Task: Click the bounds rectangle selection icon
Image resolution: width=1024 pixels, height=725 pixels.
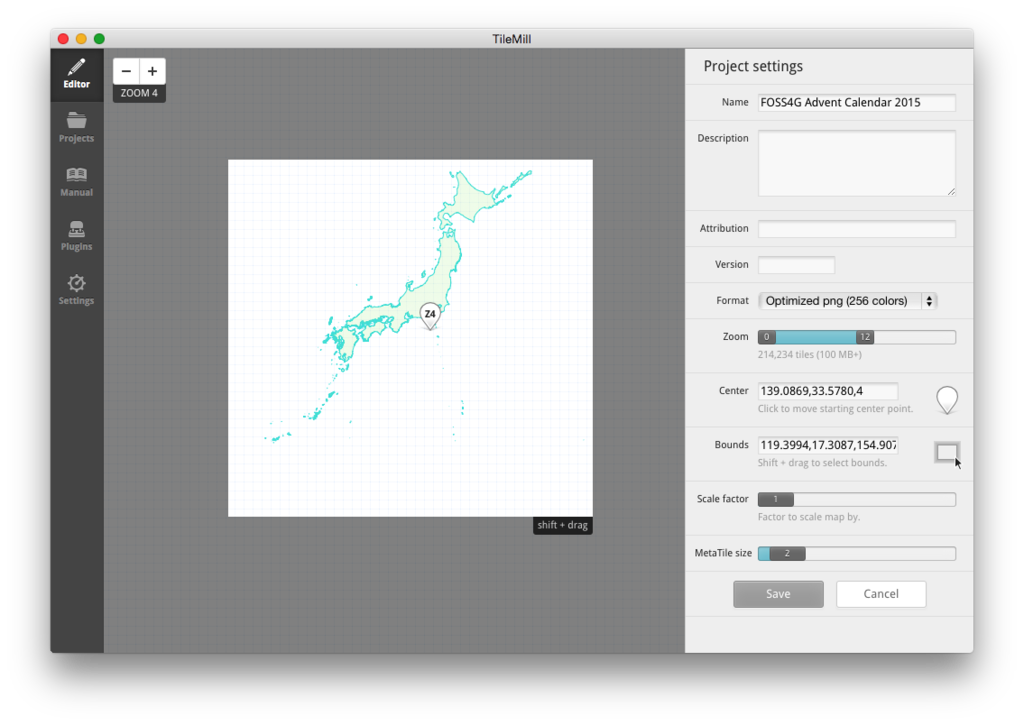Action: point(946,452)
